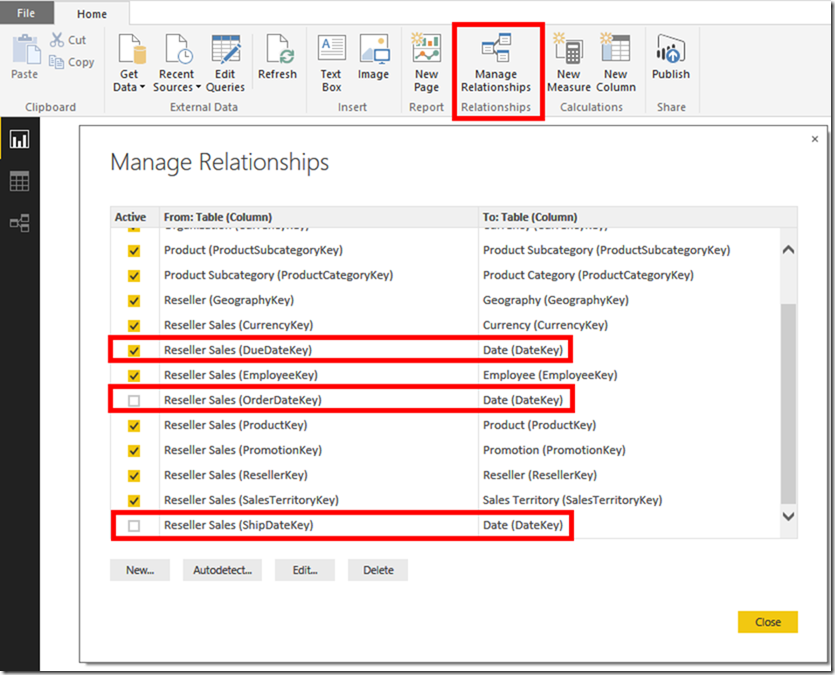835x675 pixels.
Task: Click the From: Table (Column) header
Action: pyautogui.click(x=218, y=217)
